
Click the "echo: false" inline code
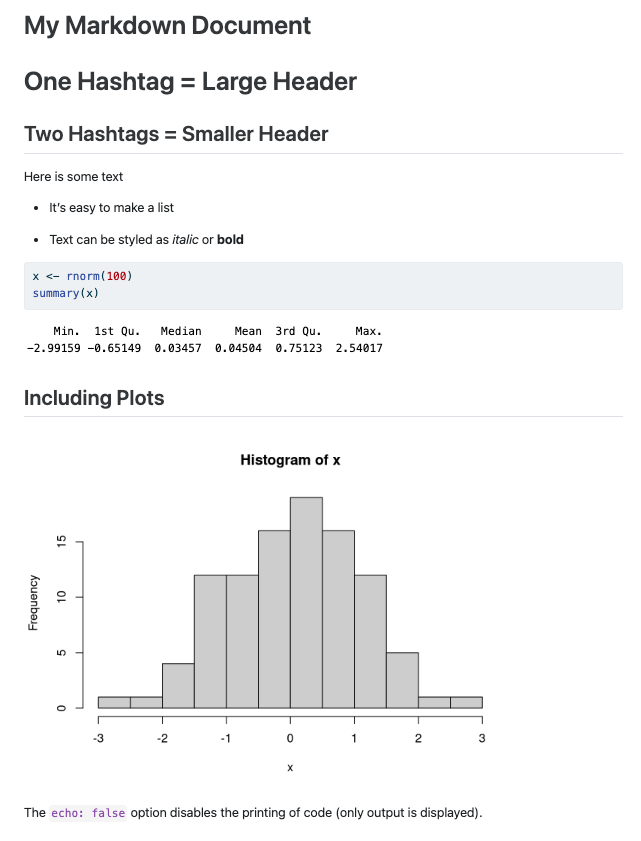click(88, 813)
